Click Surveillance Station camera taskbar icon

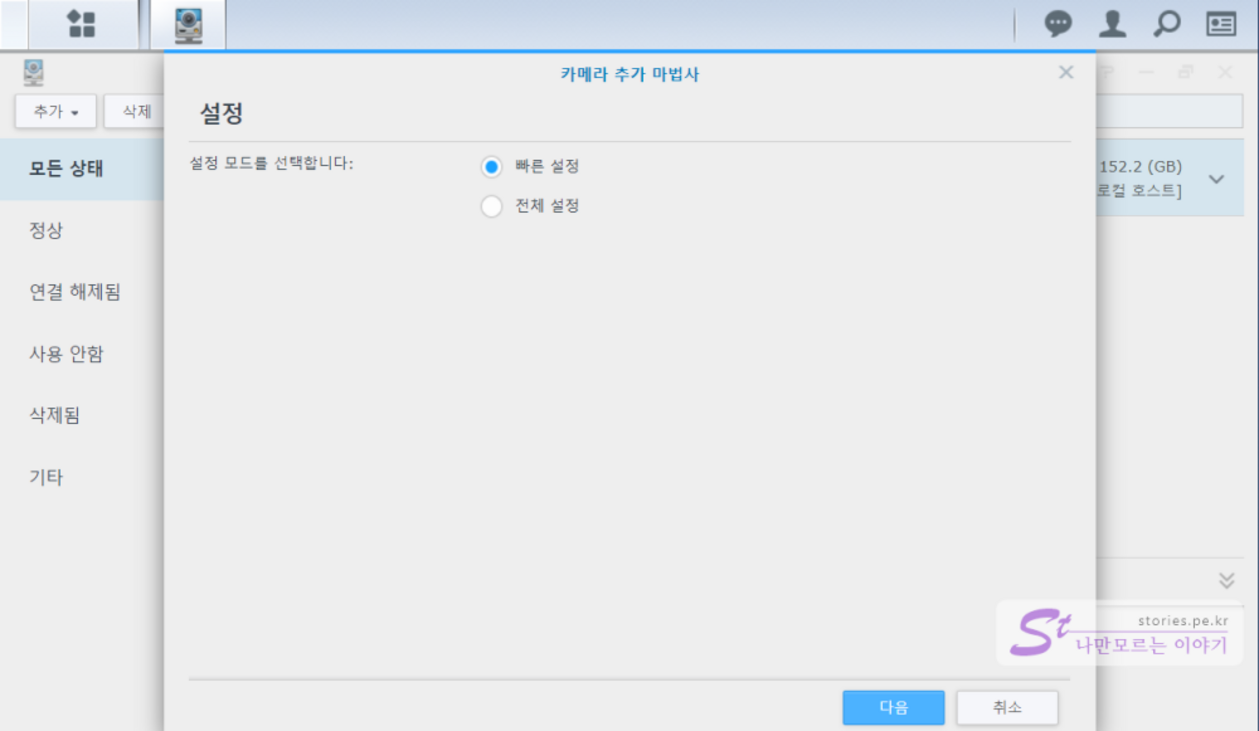(x=188, y=24)
